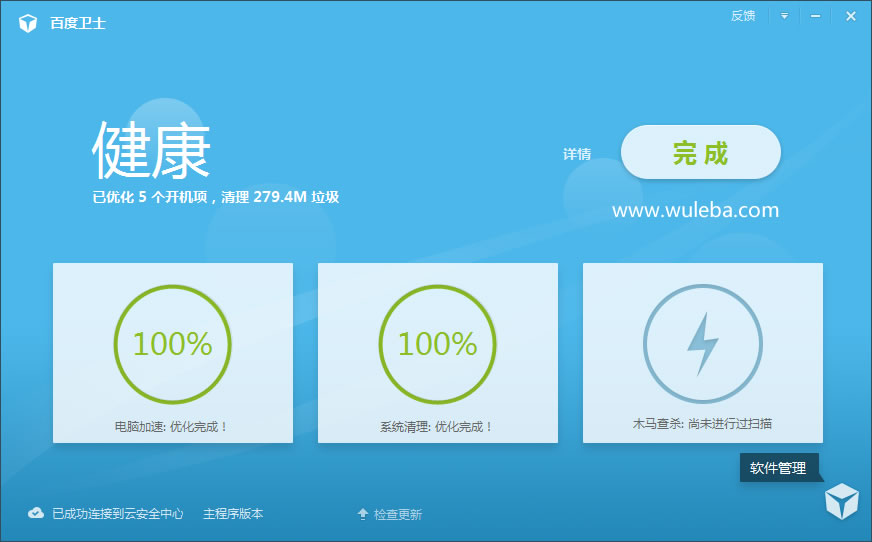872x542 pixels.
Task: Click the 系统清理 100% progress circle
Action: (438, 344)
